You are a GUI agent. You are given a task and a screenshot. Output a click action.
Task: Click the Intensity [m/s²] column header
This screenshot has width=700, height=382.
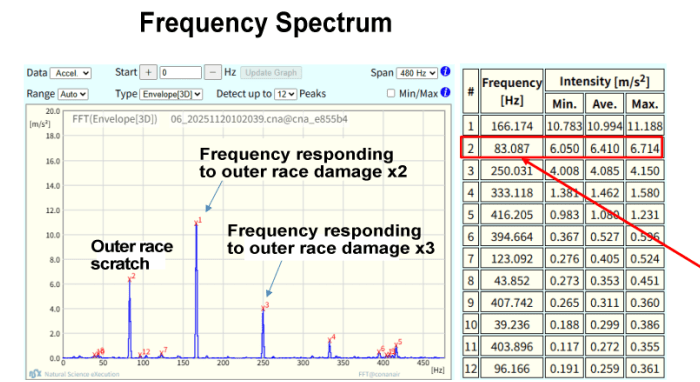(604, 81)
